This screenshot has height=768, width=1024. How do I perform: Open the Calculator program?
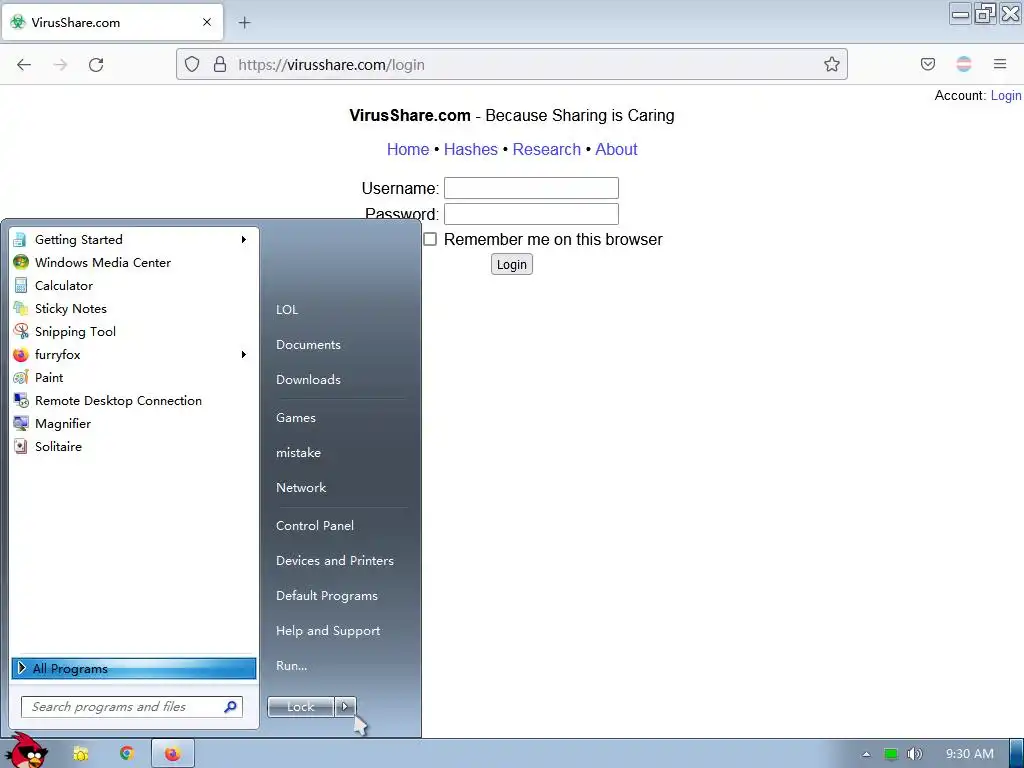point(133,285)
